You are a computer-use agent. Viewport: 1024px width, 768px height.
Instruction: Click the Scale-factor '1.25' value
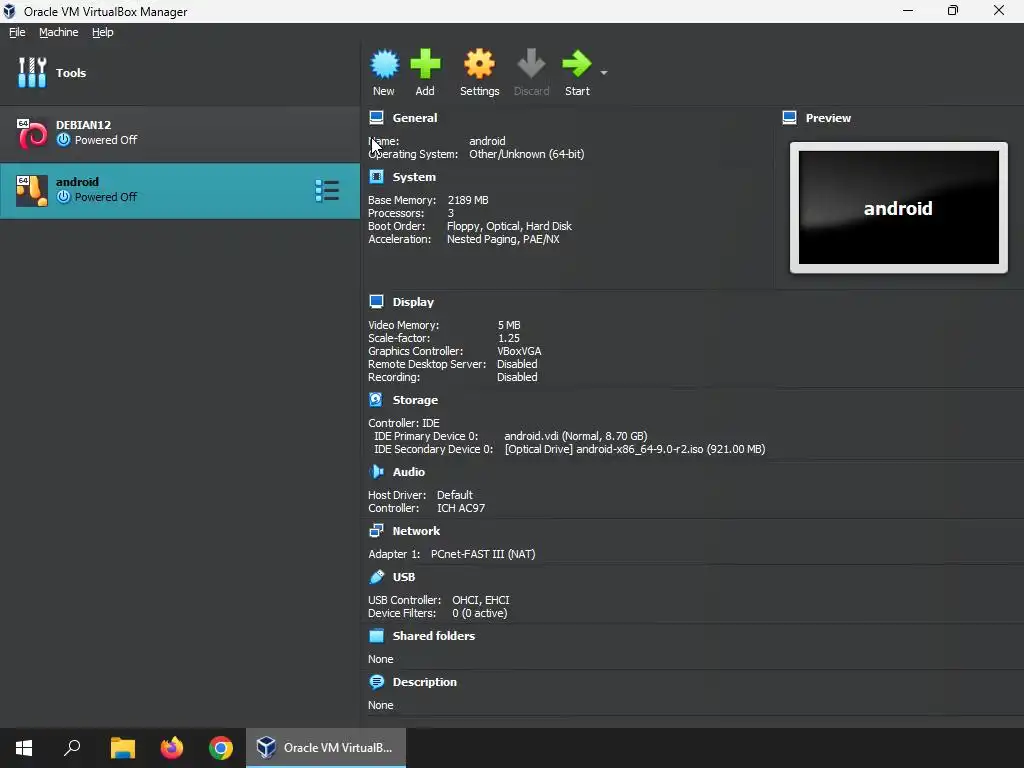coord(509,338)
